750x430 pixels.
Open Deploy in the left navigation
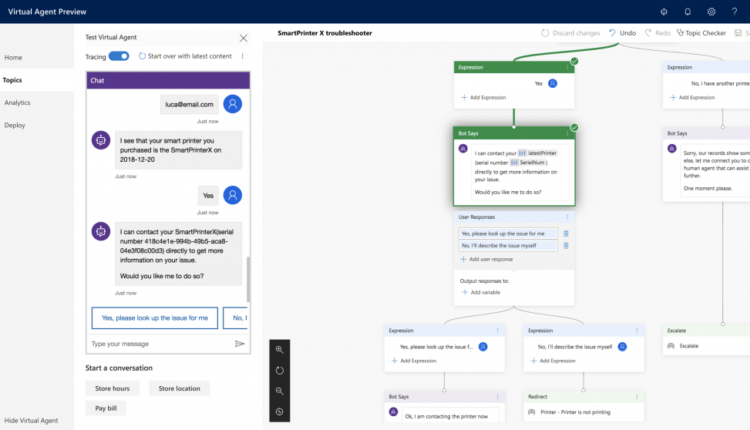[x=15, y=125]
